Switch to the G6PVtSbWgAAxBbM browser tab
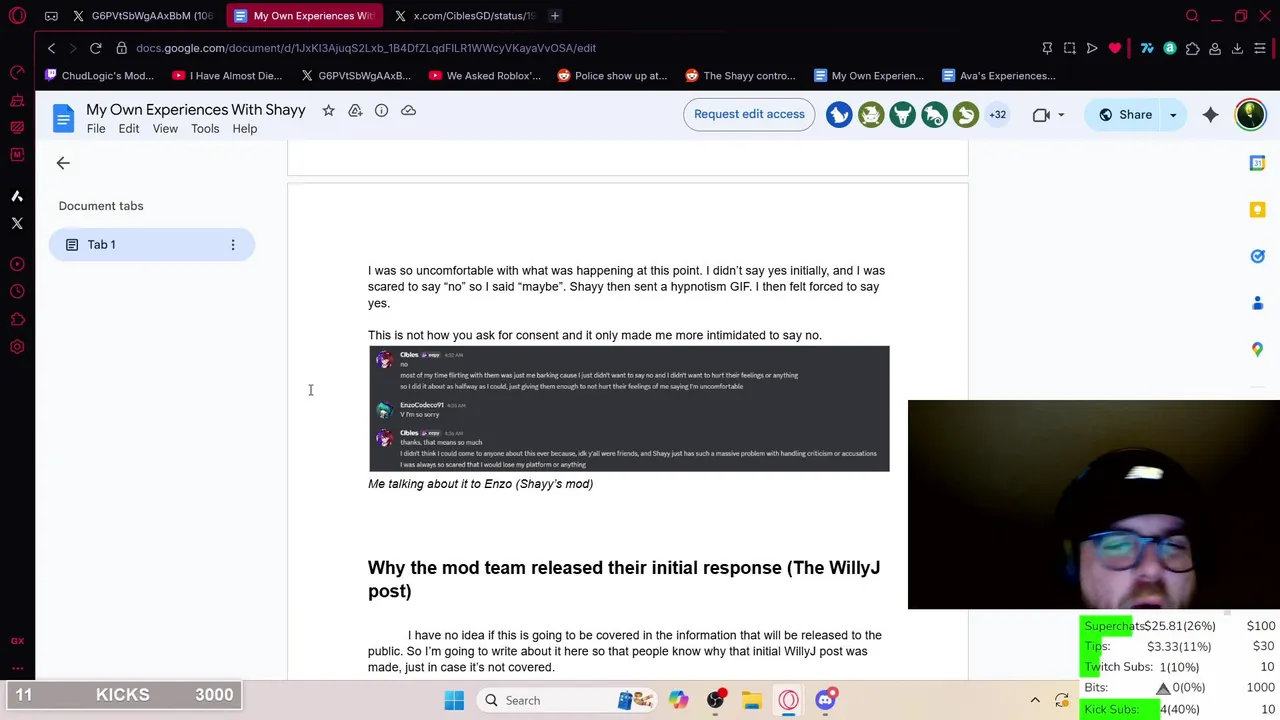Viewport: 1280px width, 720px height. 143,16
